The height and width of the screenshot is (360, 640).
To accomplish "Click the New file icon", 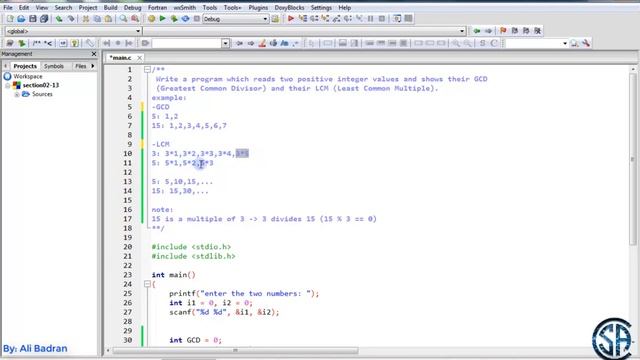I will [x=10, y=19].
